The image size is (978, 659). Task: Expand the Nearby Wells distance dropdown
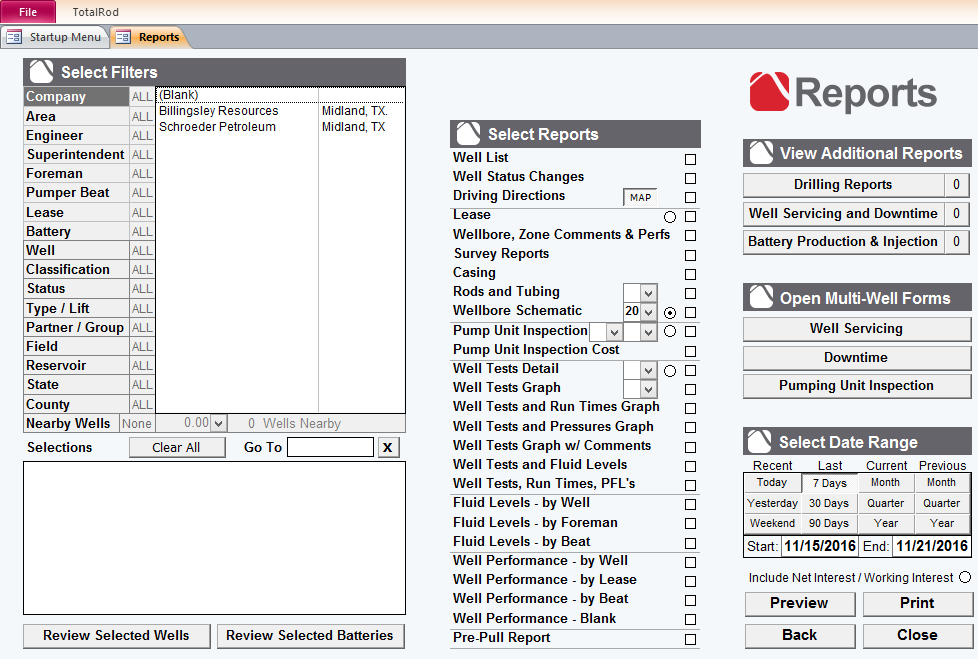point(218,423)
